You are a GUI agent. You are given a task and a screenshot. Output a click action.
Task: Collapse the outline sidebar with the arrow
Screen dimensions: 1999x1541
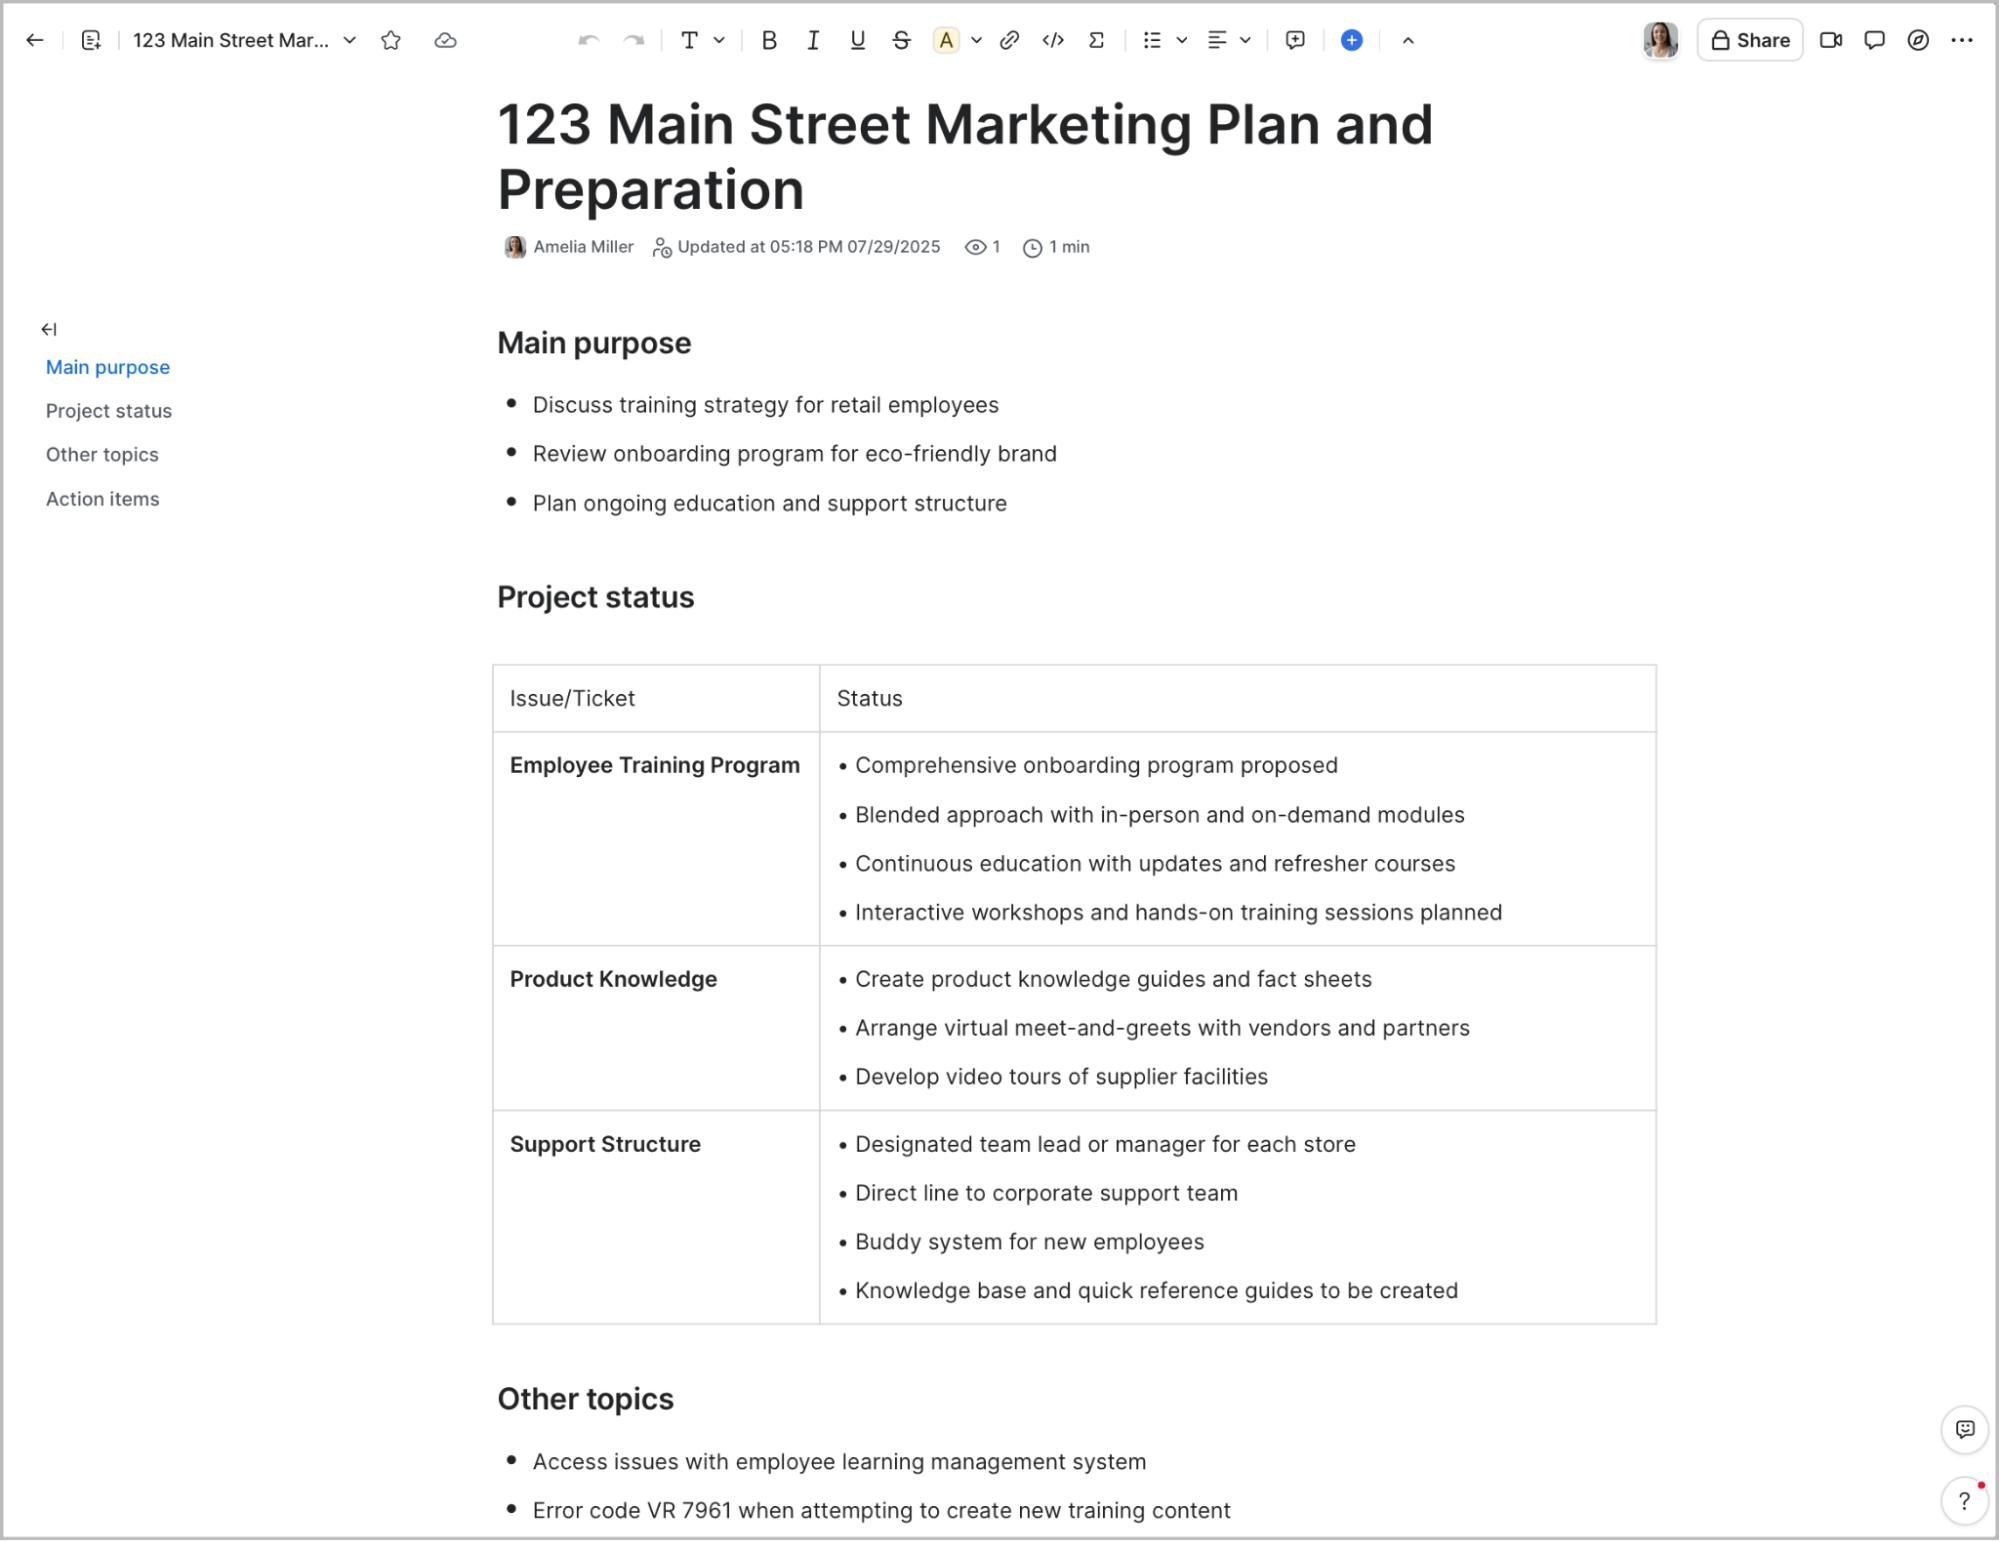pyautogui.click(x=49, y=329)
